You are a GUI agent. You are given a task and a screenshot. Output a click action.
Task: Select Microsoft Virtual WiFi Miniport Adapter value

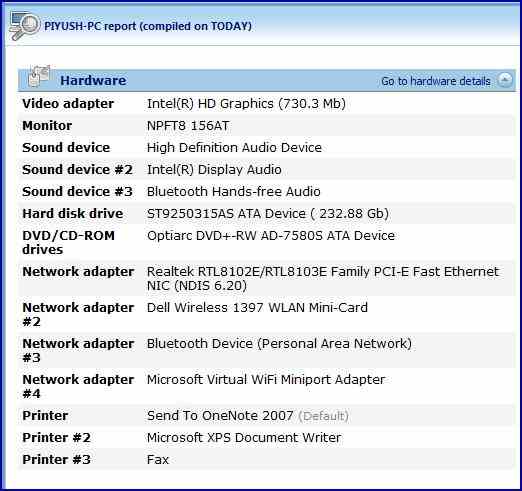point(266,380)
